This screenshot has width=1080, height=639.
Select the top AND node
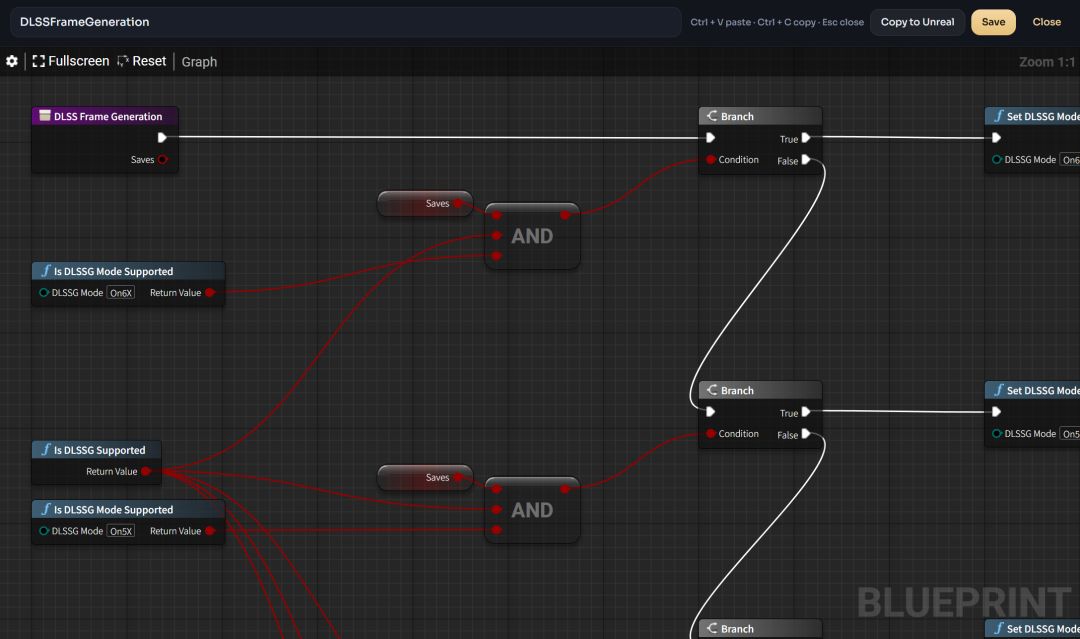point(532,235)
